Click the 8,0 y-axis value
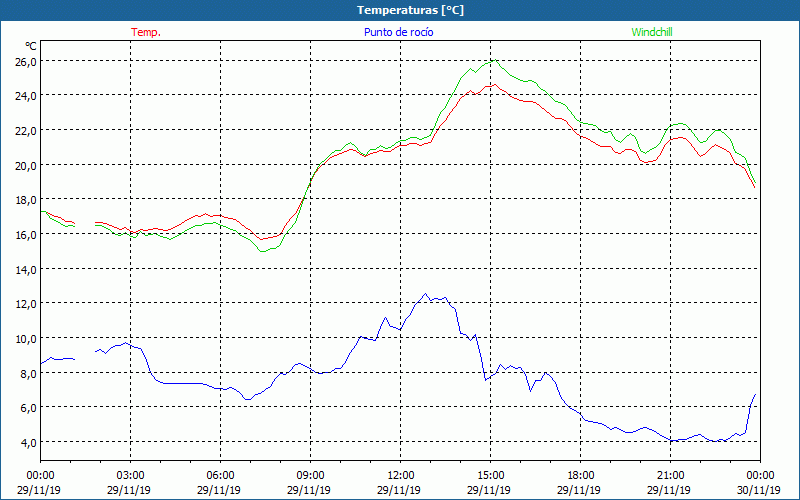 (x=29, y=373)
